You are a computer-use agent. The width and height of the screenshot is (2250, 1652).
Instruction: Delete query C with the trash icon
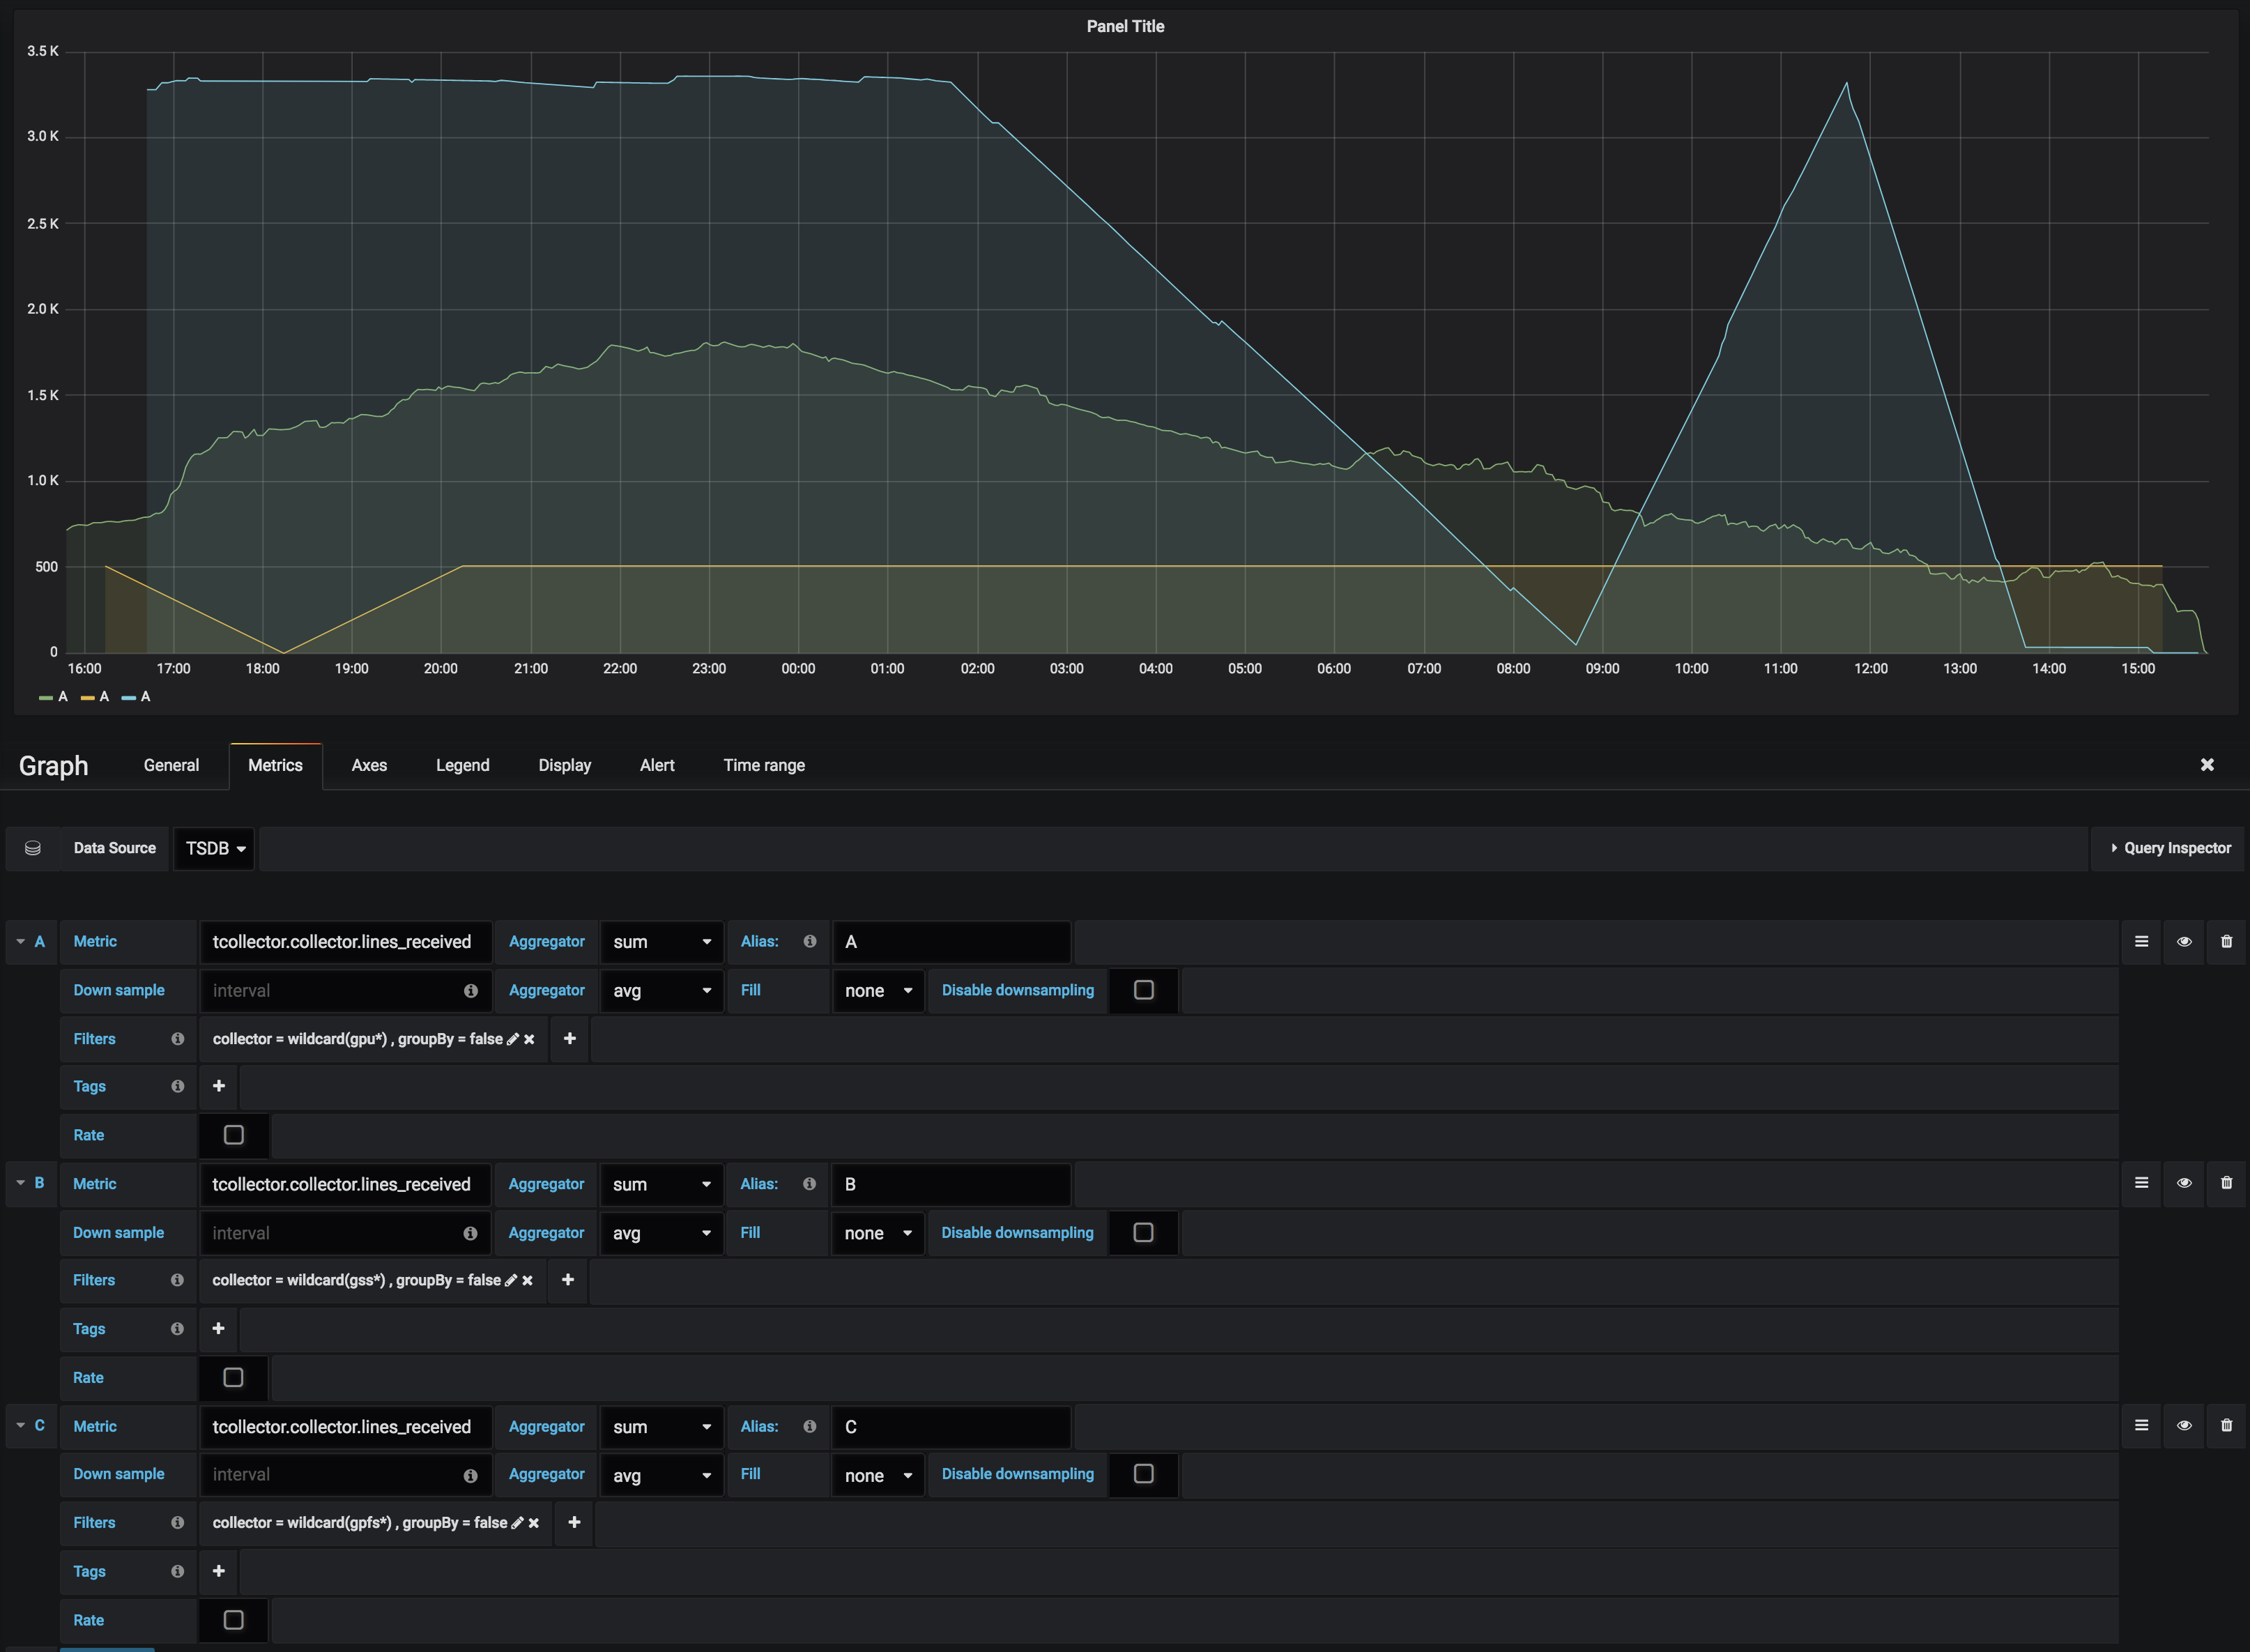point(2226,1426)
